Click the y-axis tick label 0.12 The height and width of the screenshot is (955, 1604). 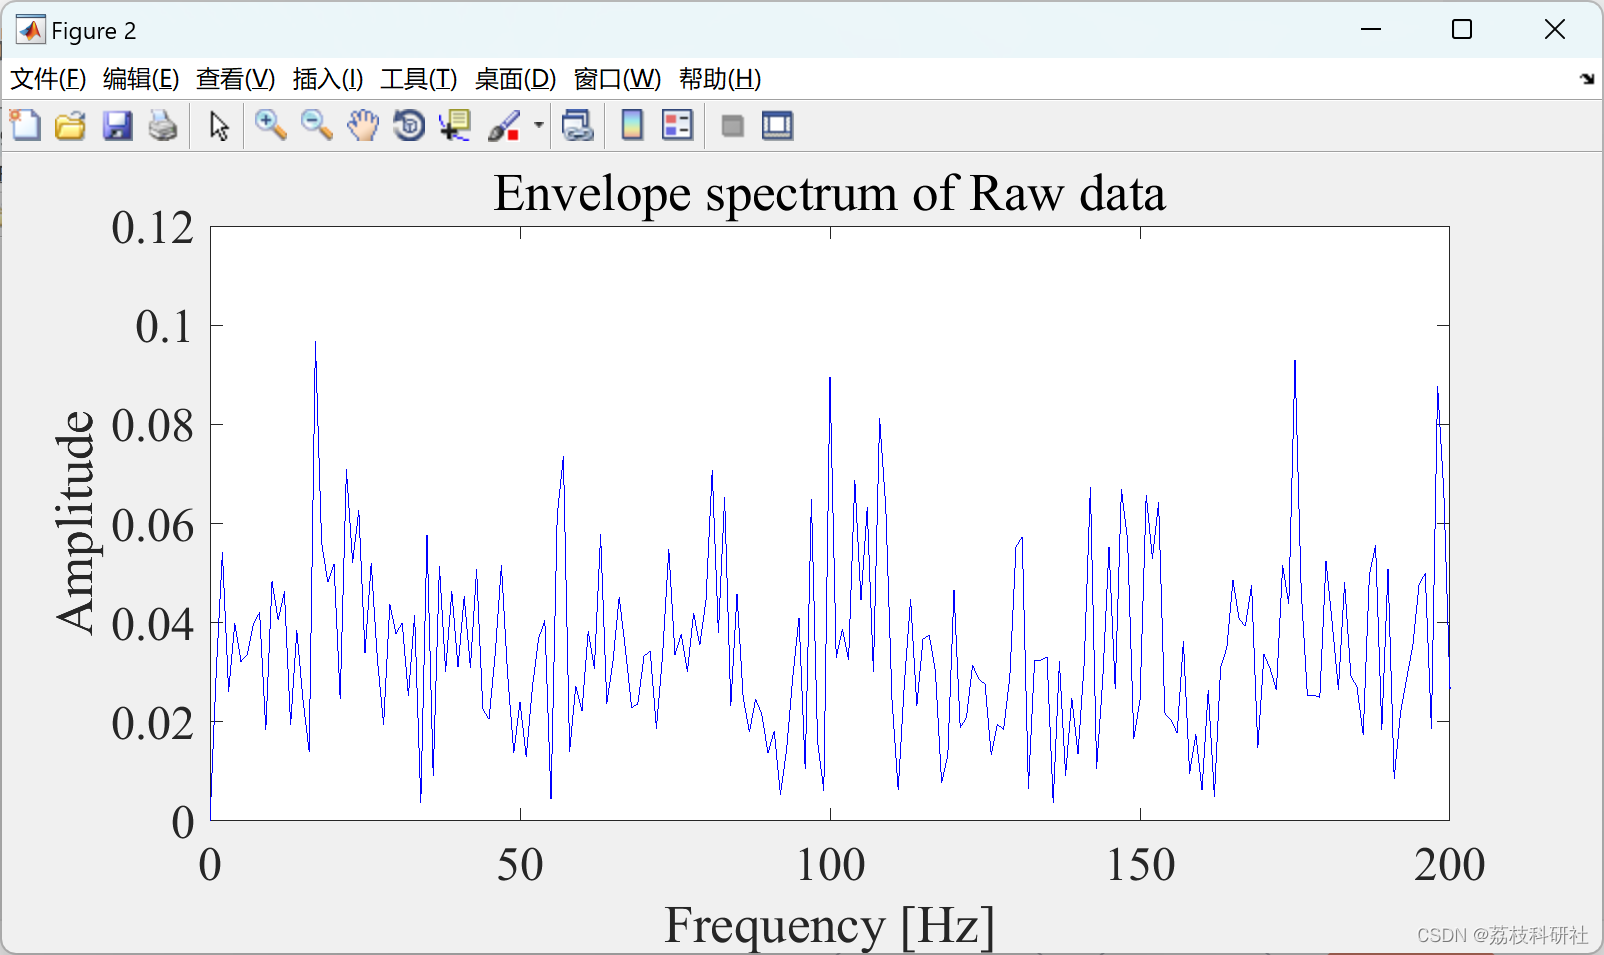[x=152, y=228]
